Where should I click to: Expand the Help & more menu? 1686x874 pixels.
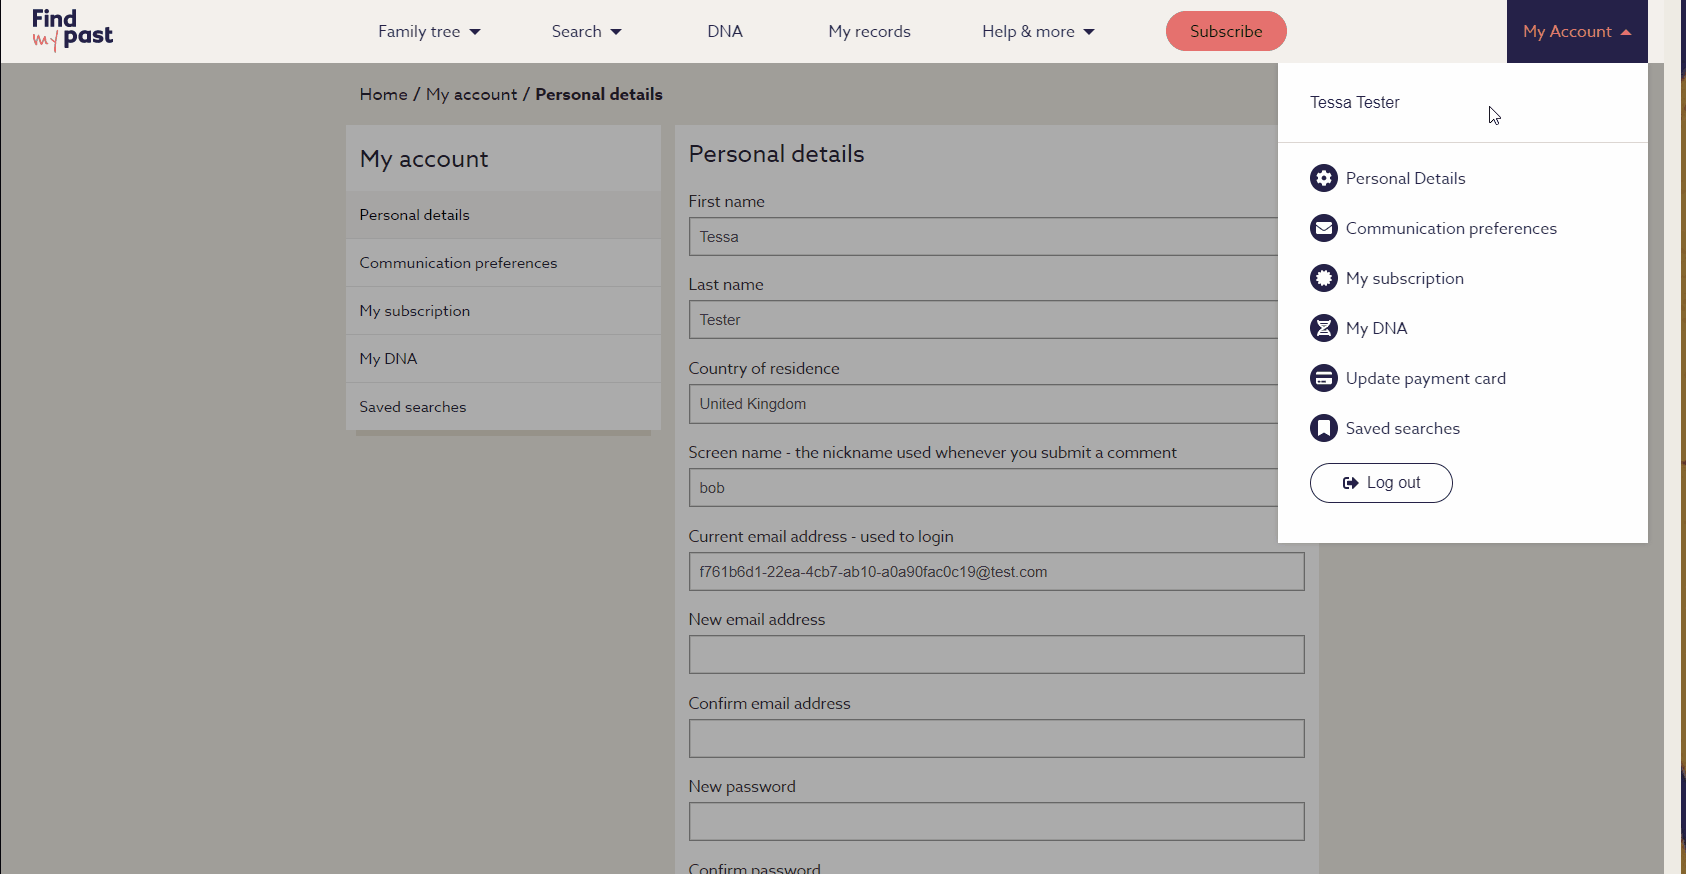(1037, 32)
